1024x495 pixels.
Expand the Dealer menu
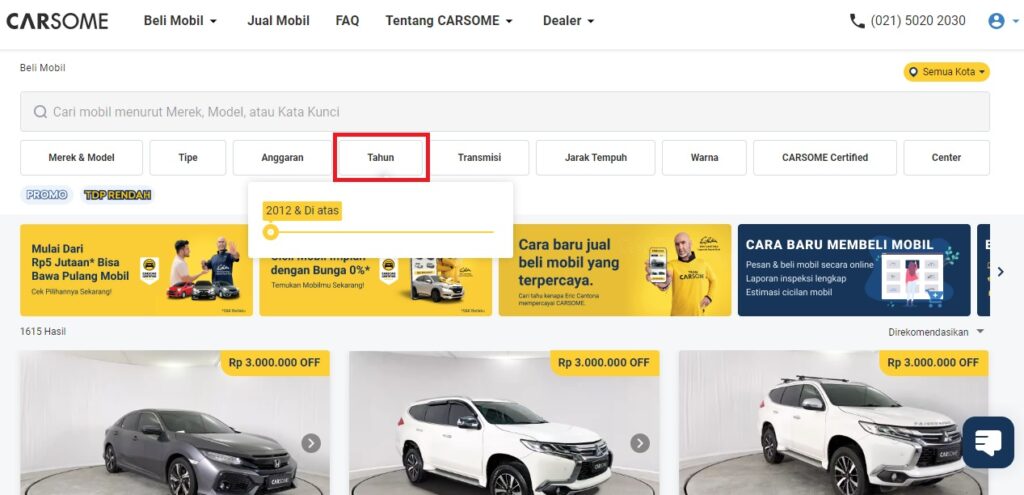pyautogui.click(x=569, y=21)
